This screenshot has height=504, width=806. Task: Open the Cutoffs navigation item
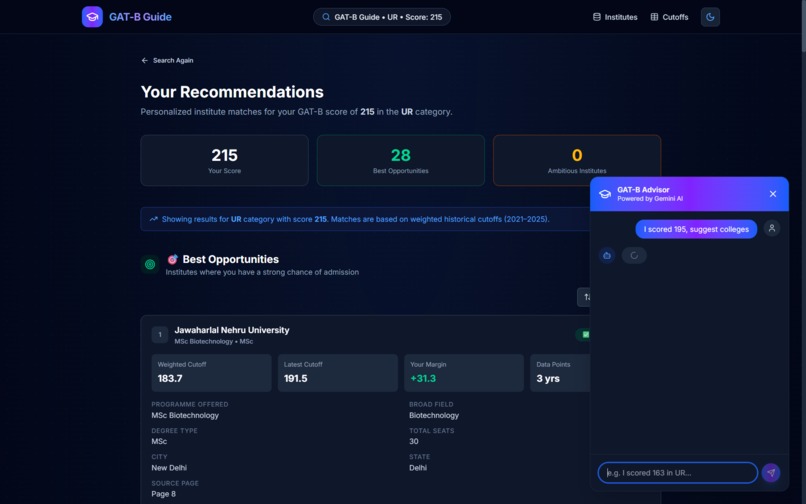pyautogui.click(x=669, y=17)
